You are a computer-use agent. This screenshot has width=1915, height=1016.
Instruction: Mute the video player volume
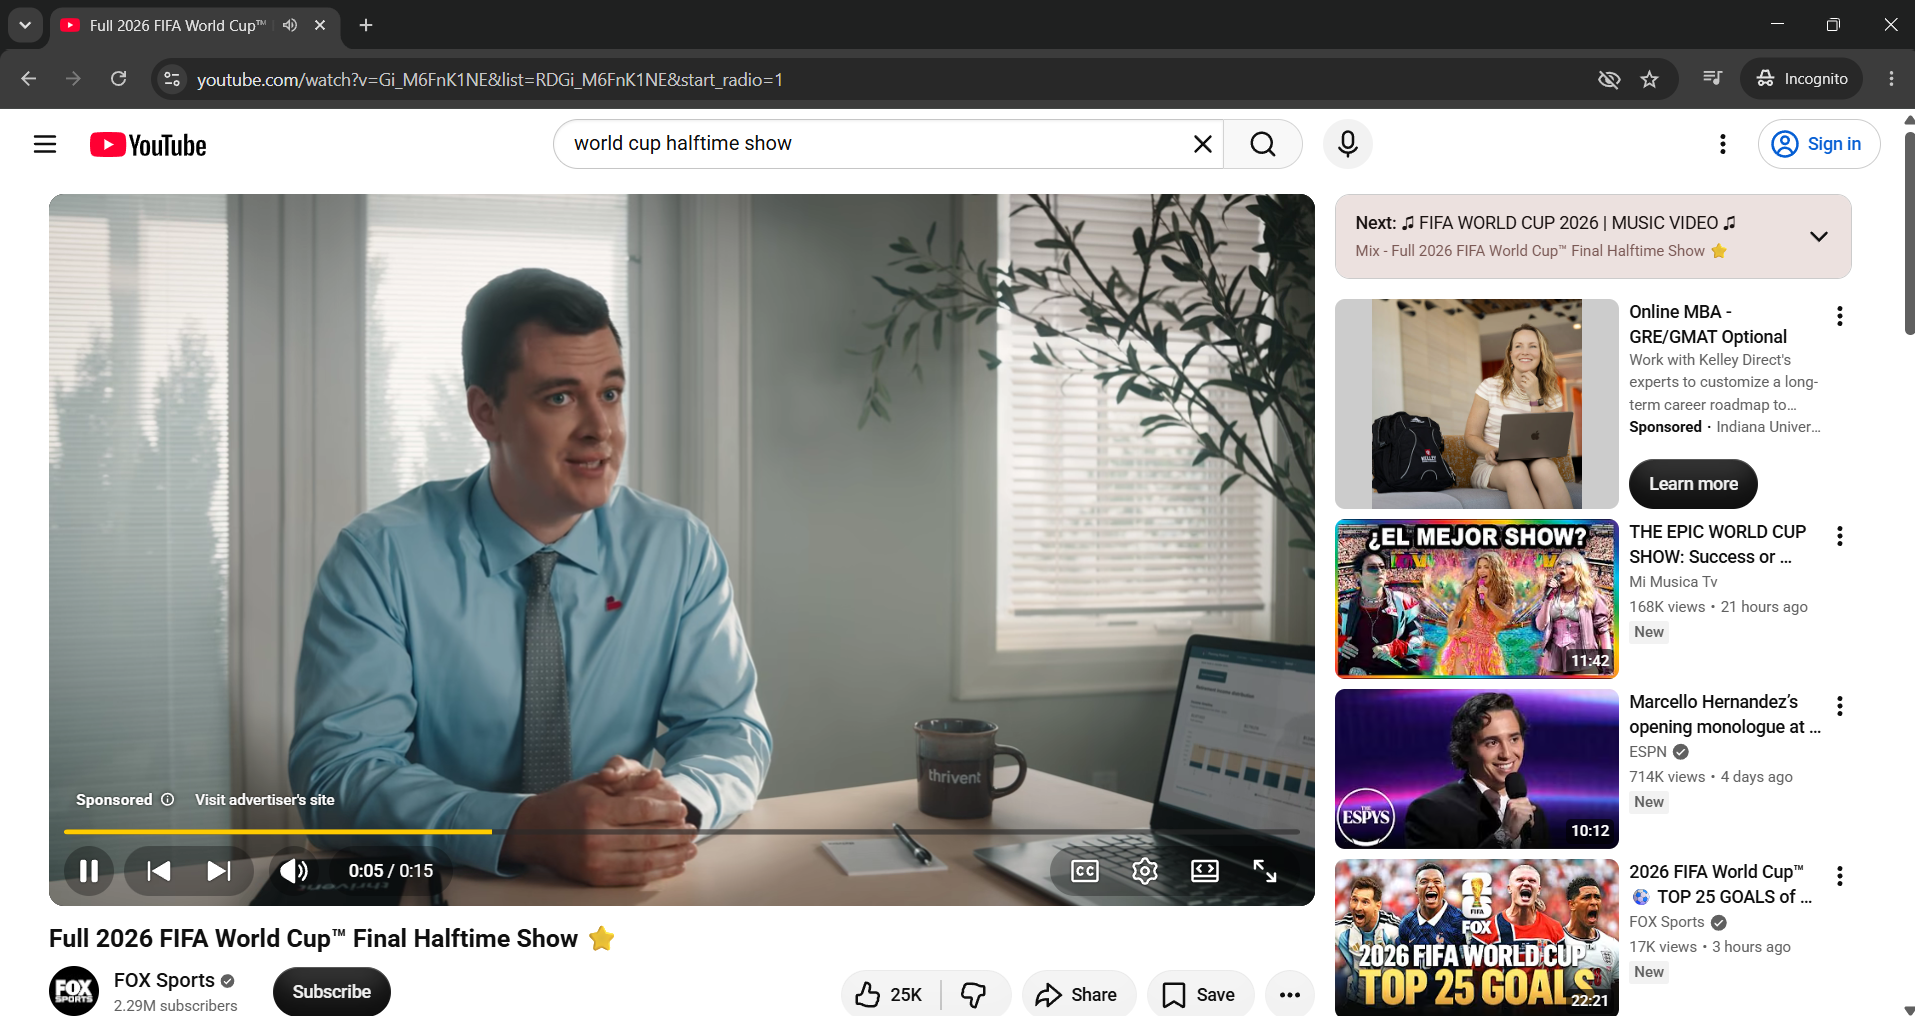[x=294, y=871]
